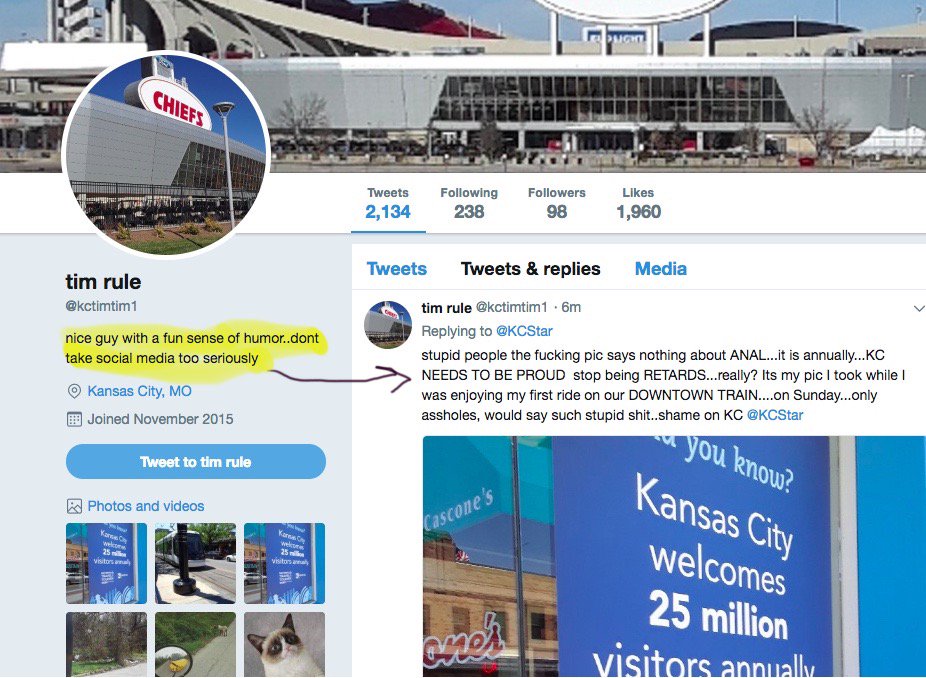Click the Photos and videos picture icon

(74, 506)
